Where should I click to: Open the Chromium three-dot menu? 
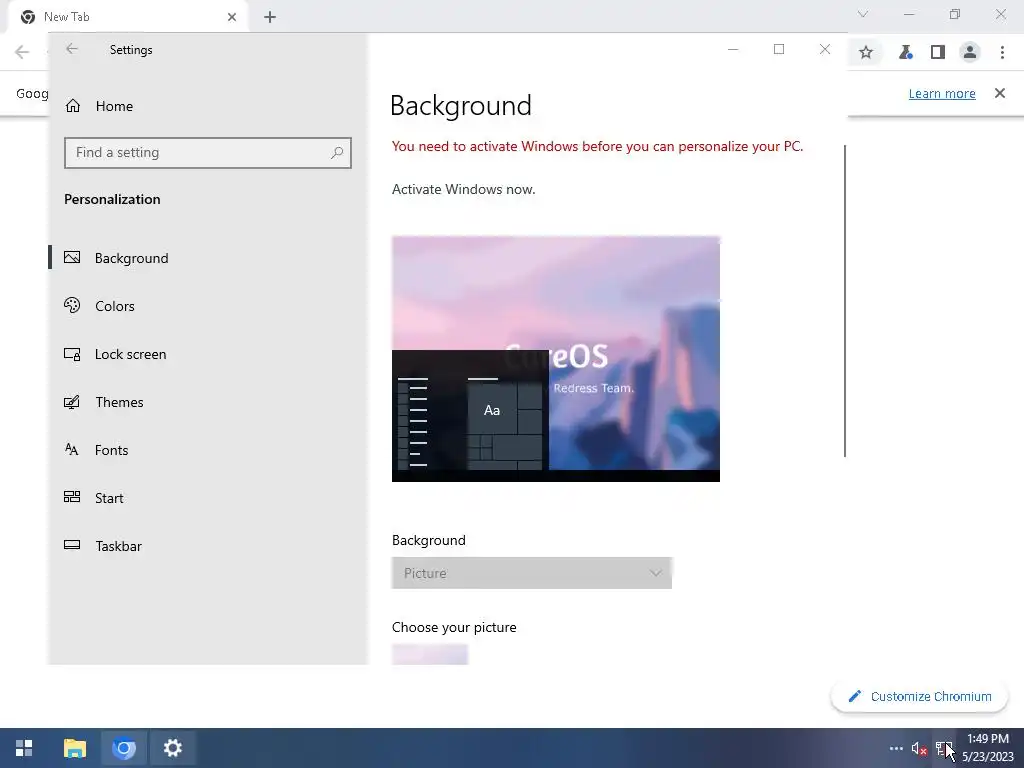(x=1002, y=52)
